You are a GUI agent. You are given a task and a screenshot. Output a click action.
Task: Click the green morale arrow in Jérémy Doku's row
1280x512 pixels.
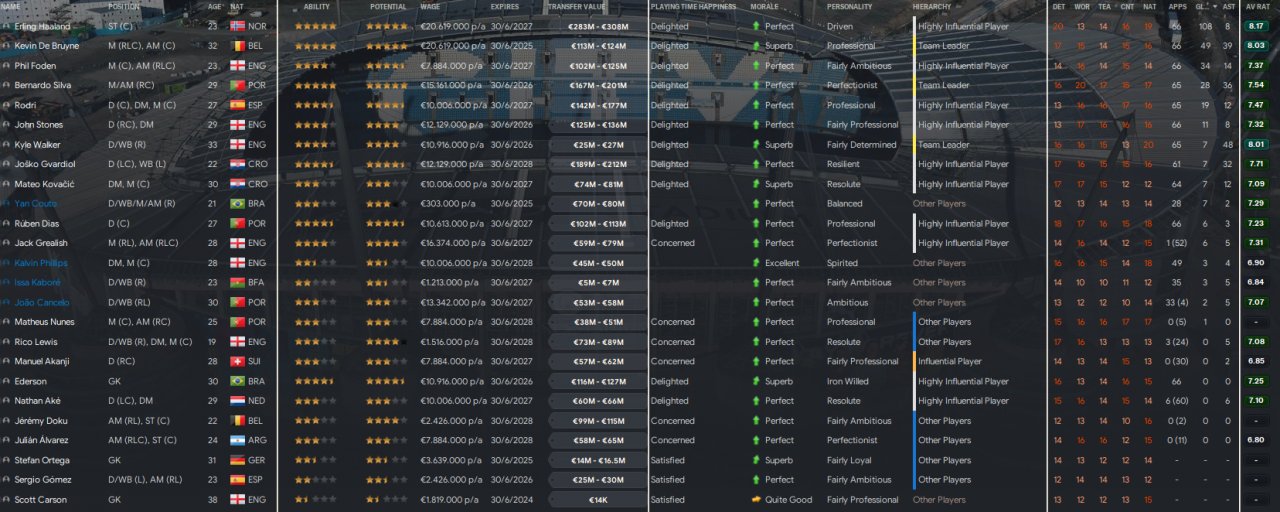[x=756, y=421]
